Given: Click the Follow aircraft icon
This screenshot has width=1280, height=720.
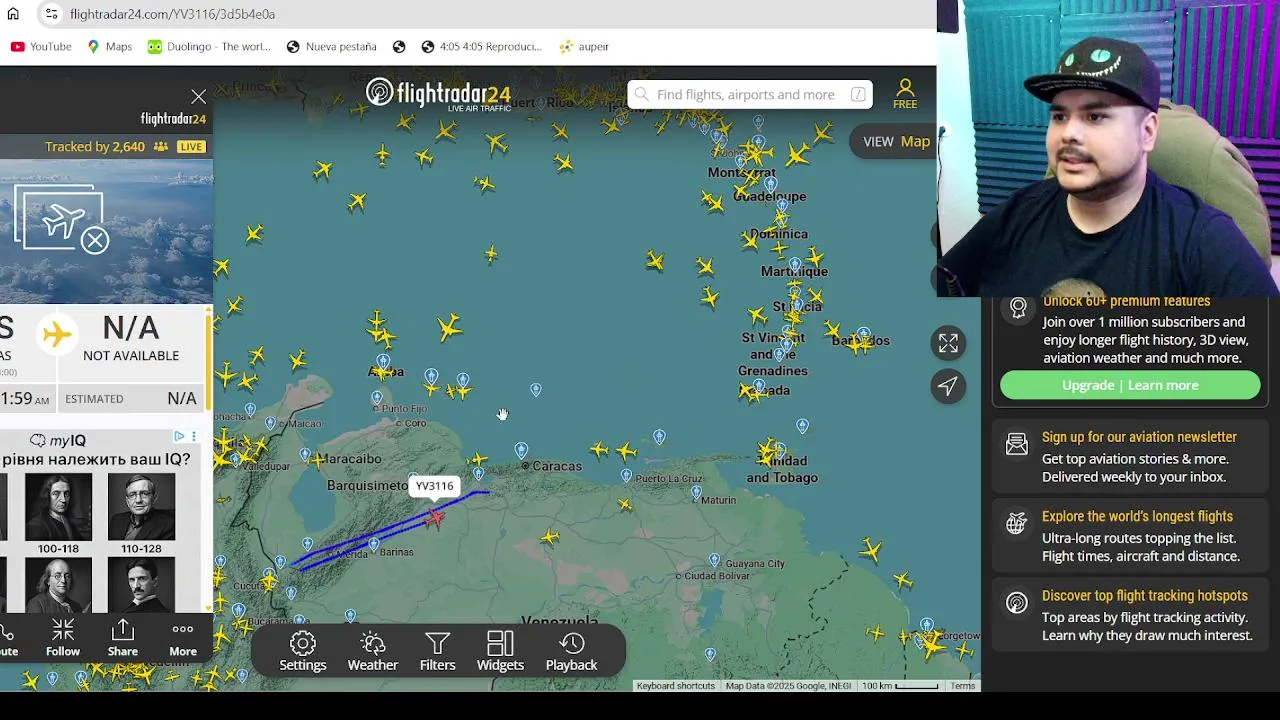Looking at the screenshot, I should point(62,637).
